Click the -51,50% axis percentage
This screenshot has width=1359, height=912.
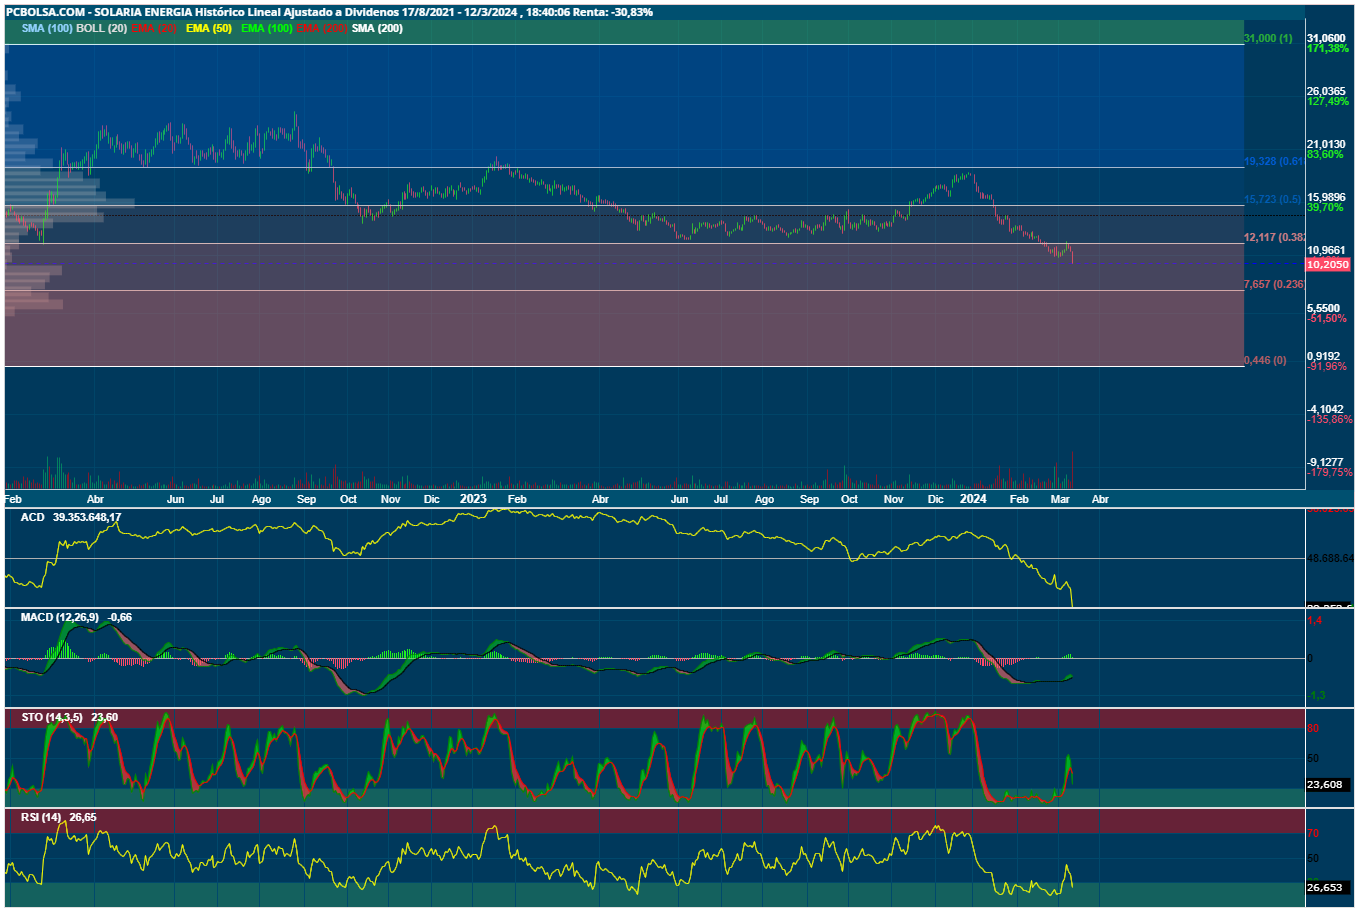pos(1327,318)
